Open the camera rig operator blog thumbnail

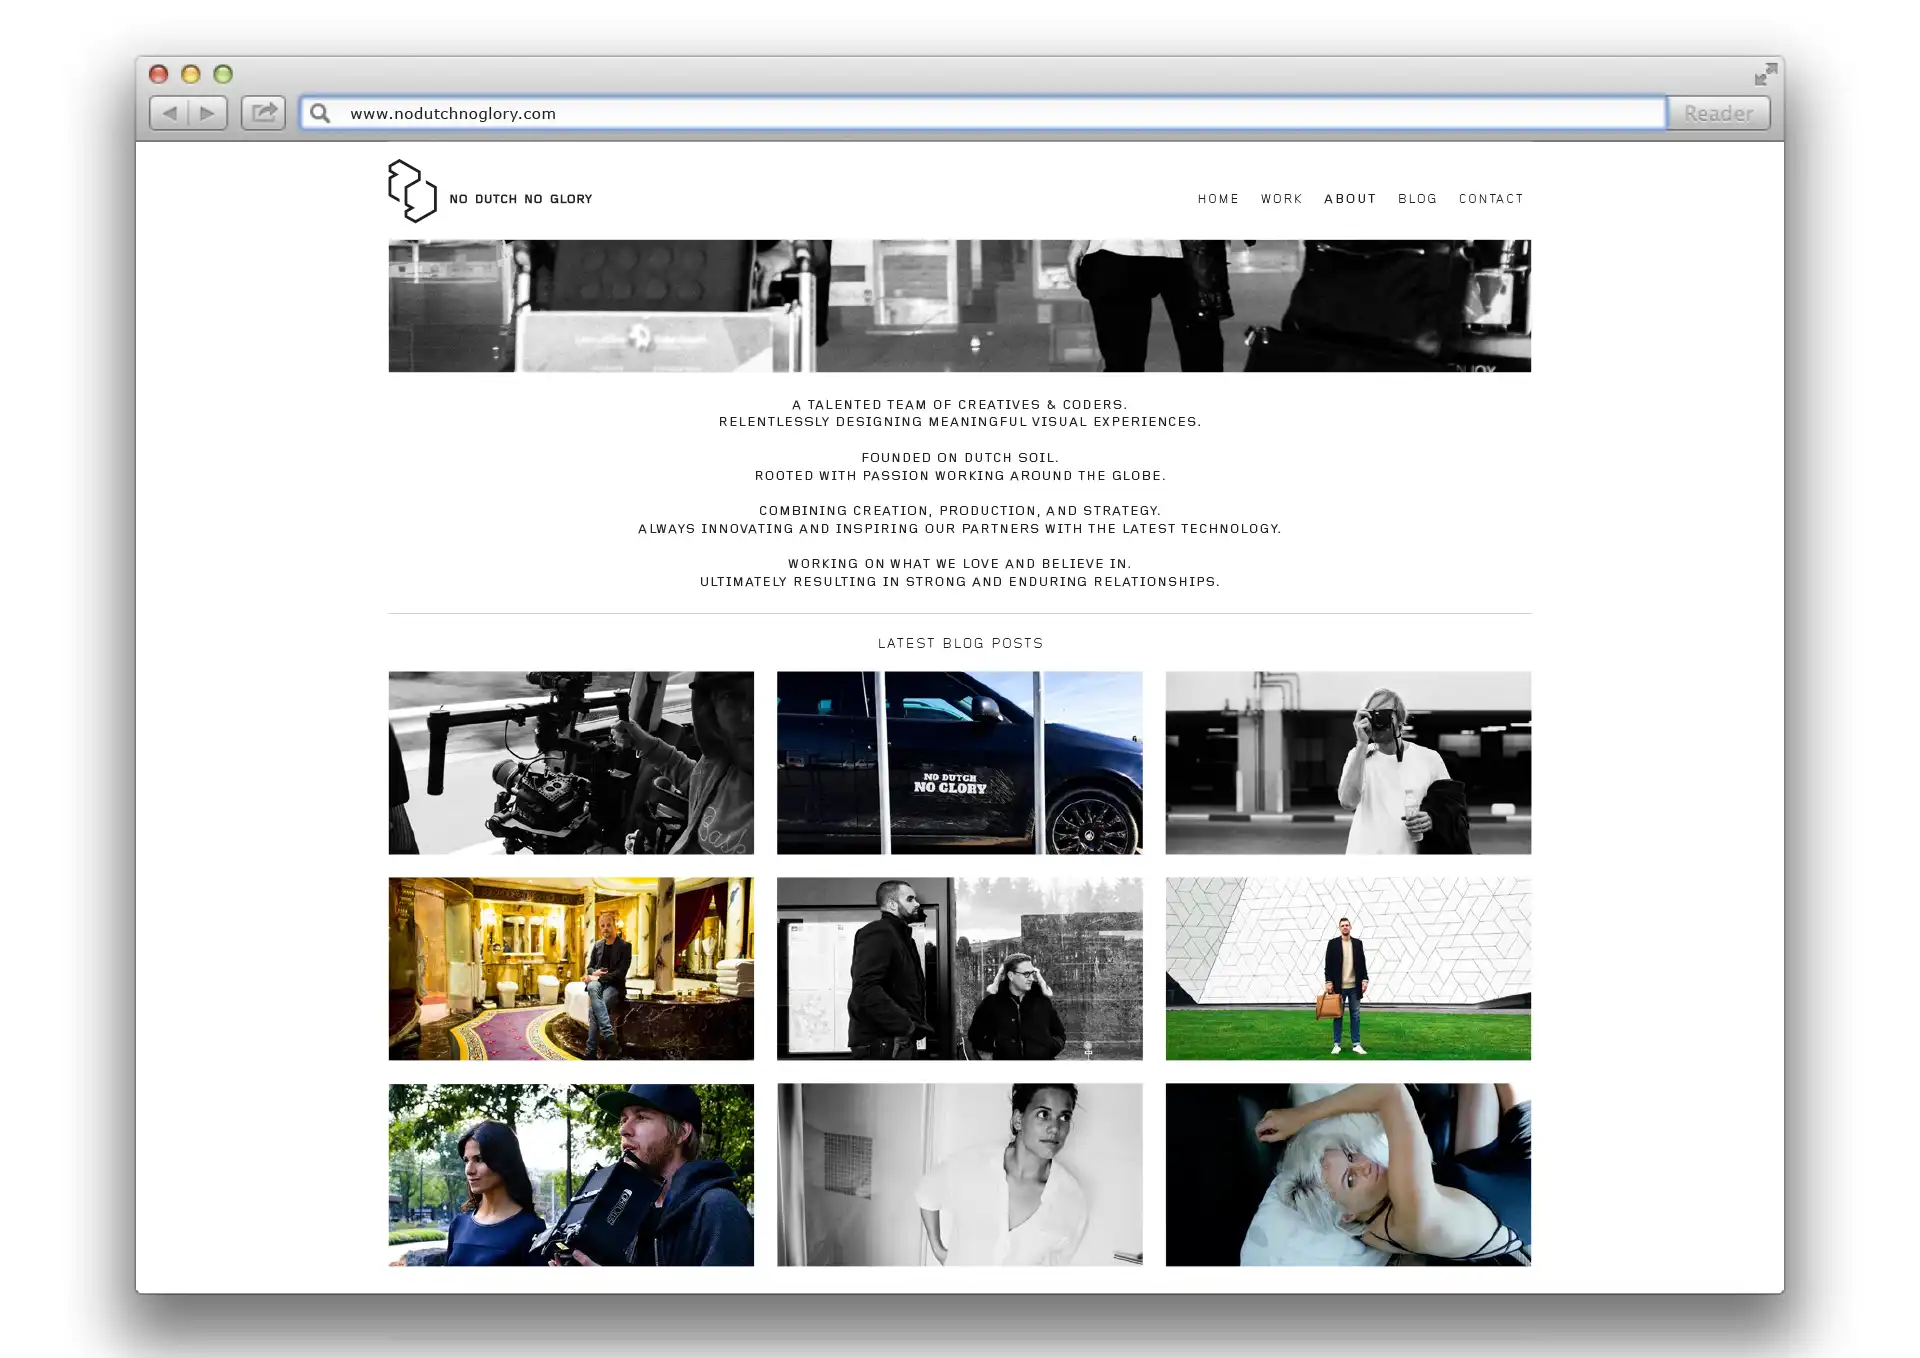571,762
